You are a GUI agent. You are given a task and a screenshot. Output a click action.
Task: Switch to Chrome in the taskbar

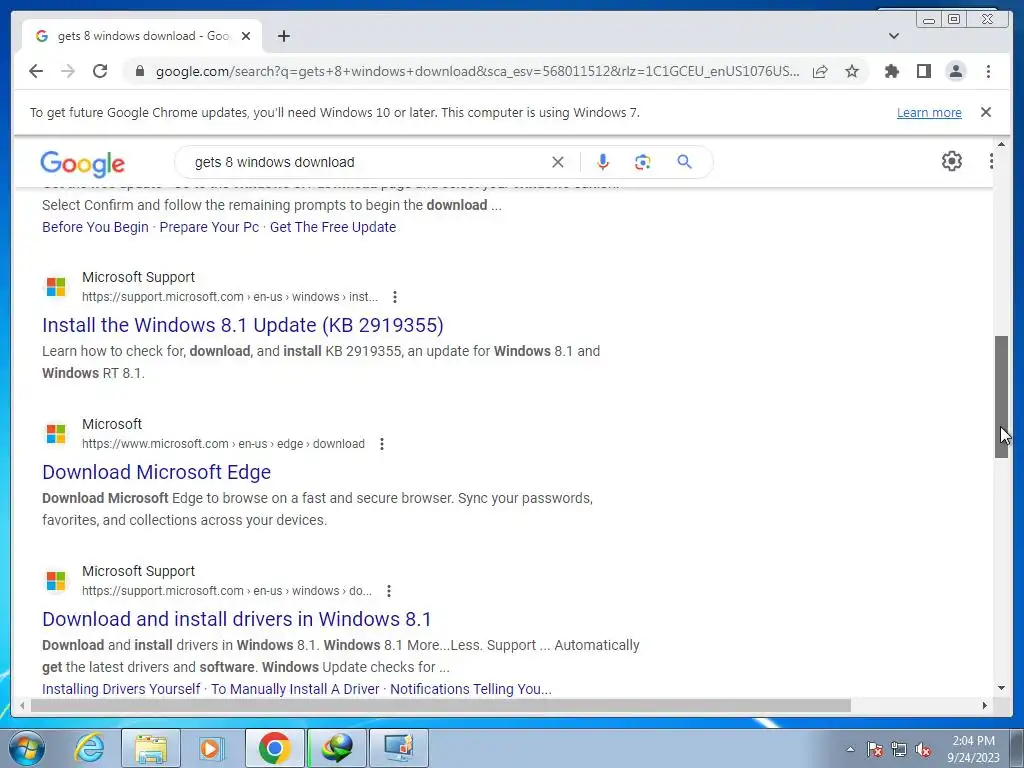point(274,748)
